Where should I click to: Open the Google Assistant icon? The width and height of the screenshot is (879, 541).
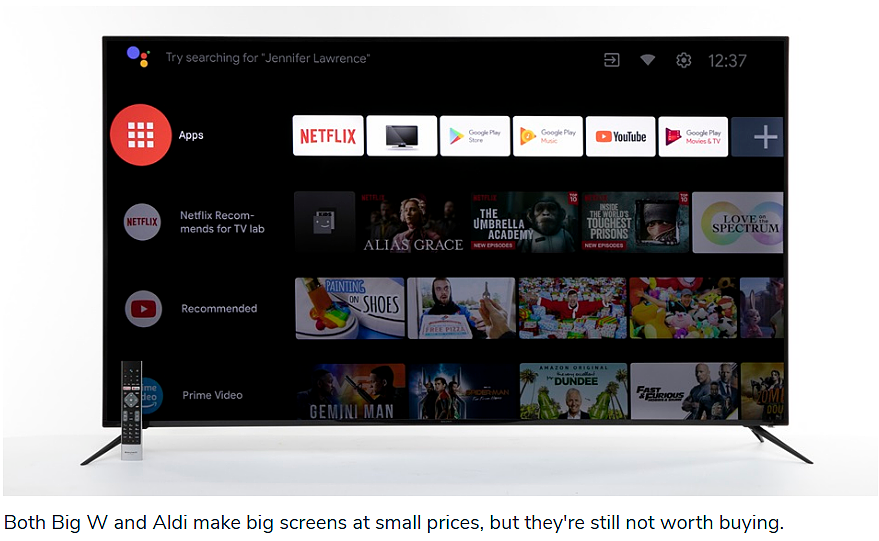pos(138,56)
